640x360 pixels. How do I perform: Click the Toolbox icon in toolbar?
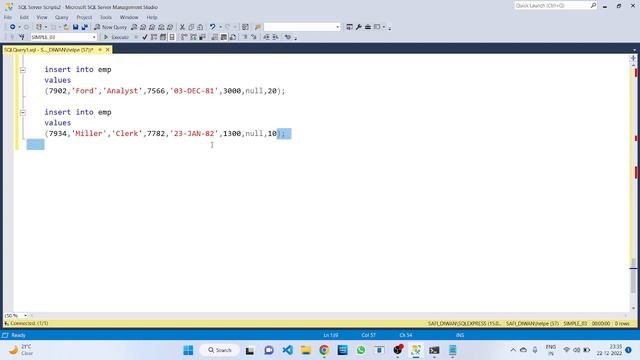point(368,27)
